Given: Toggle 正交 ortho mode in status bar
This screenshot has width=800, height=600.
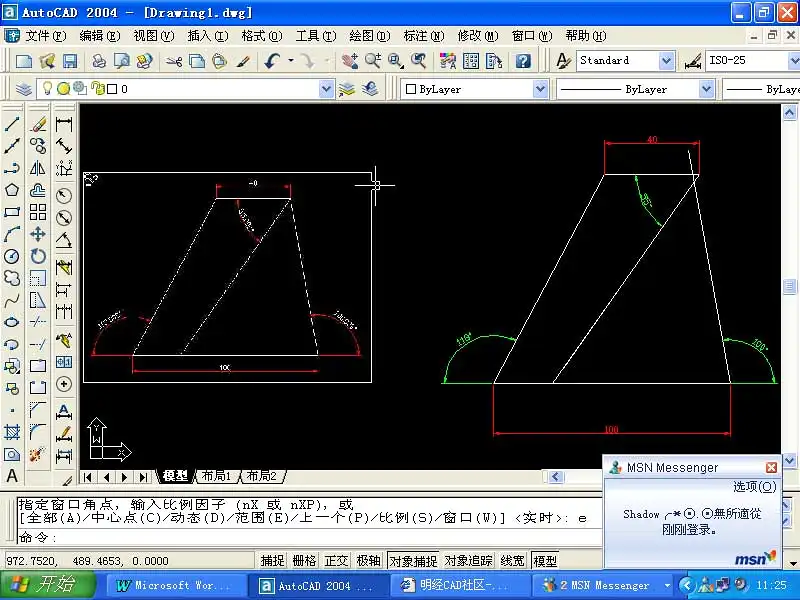Looking at the screenshot, I should (337, 561).
